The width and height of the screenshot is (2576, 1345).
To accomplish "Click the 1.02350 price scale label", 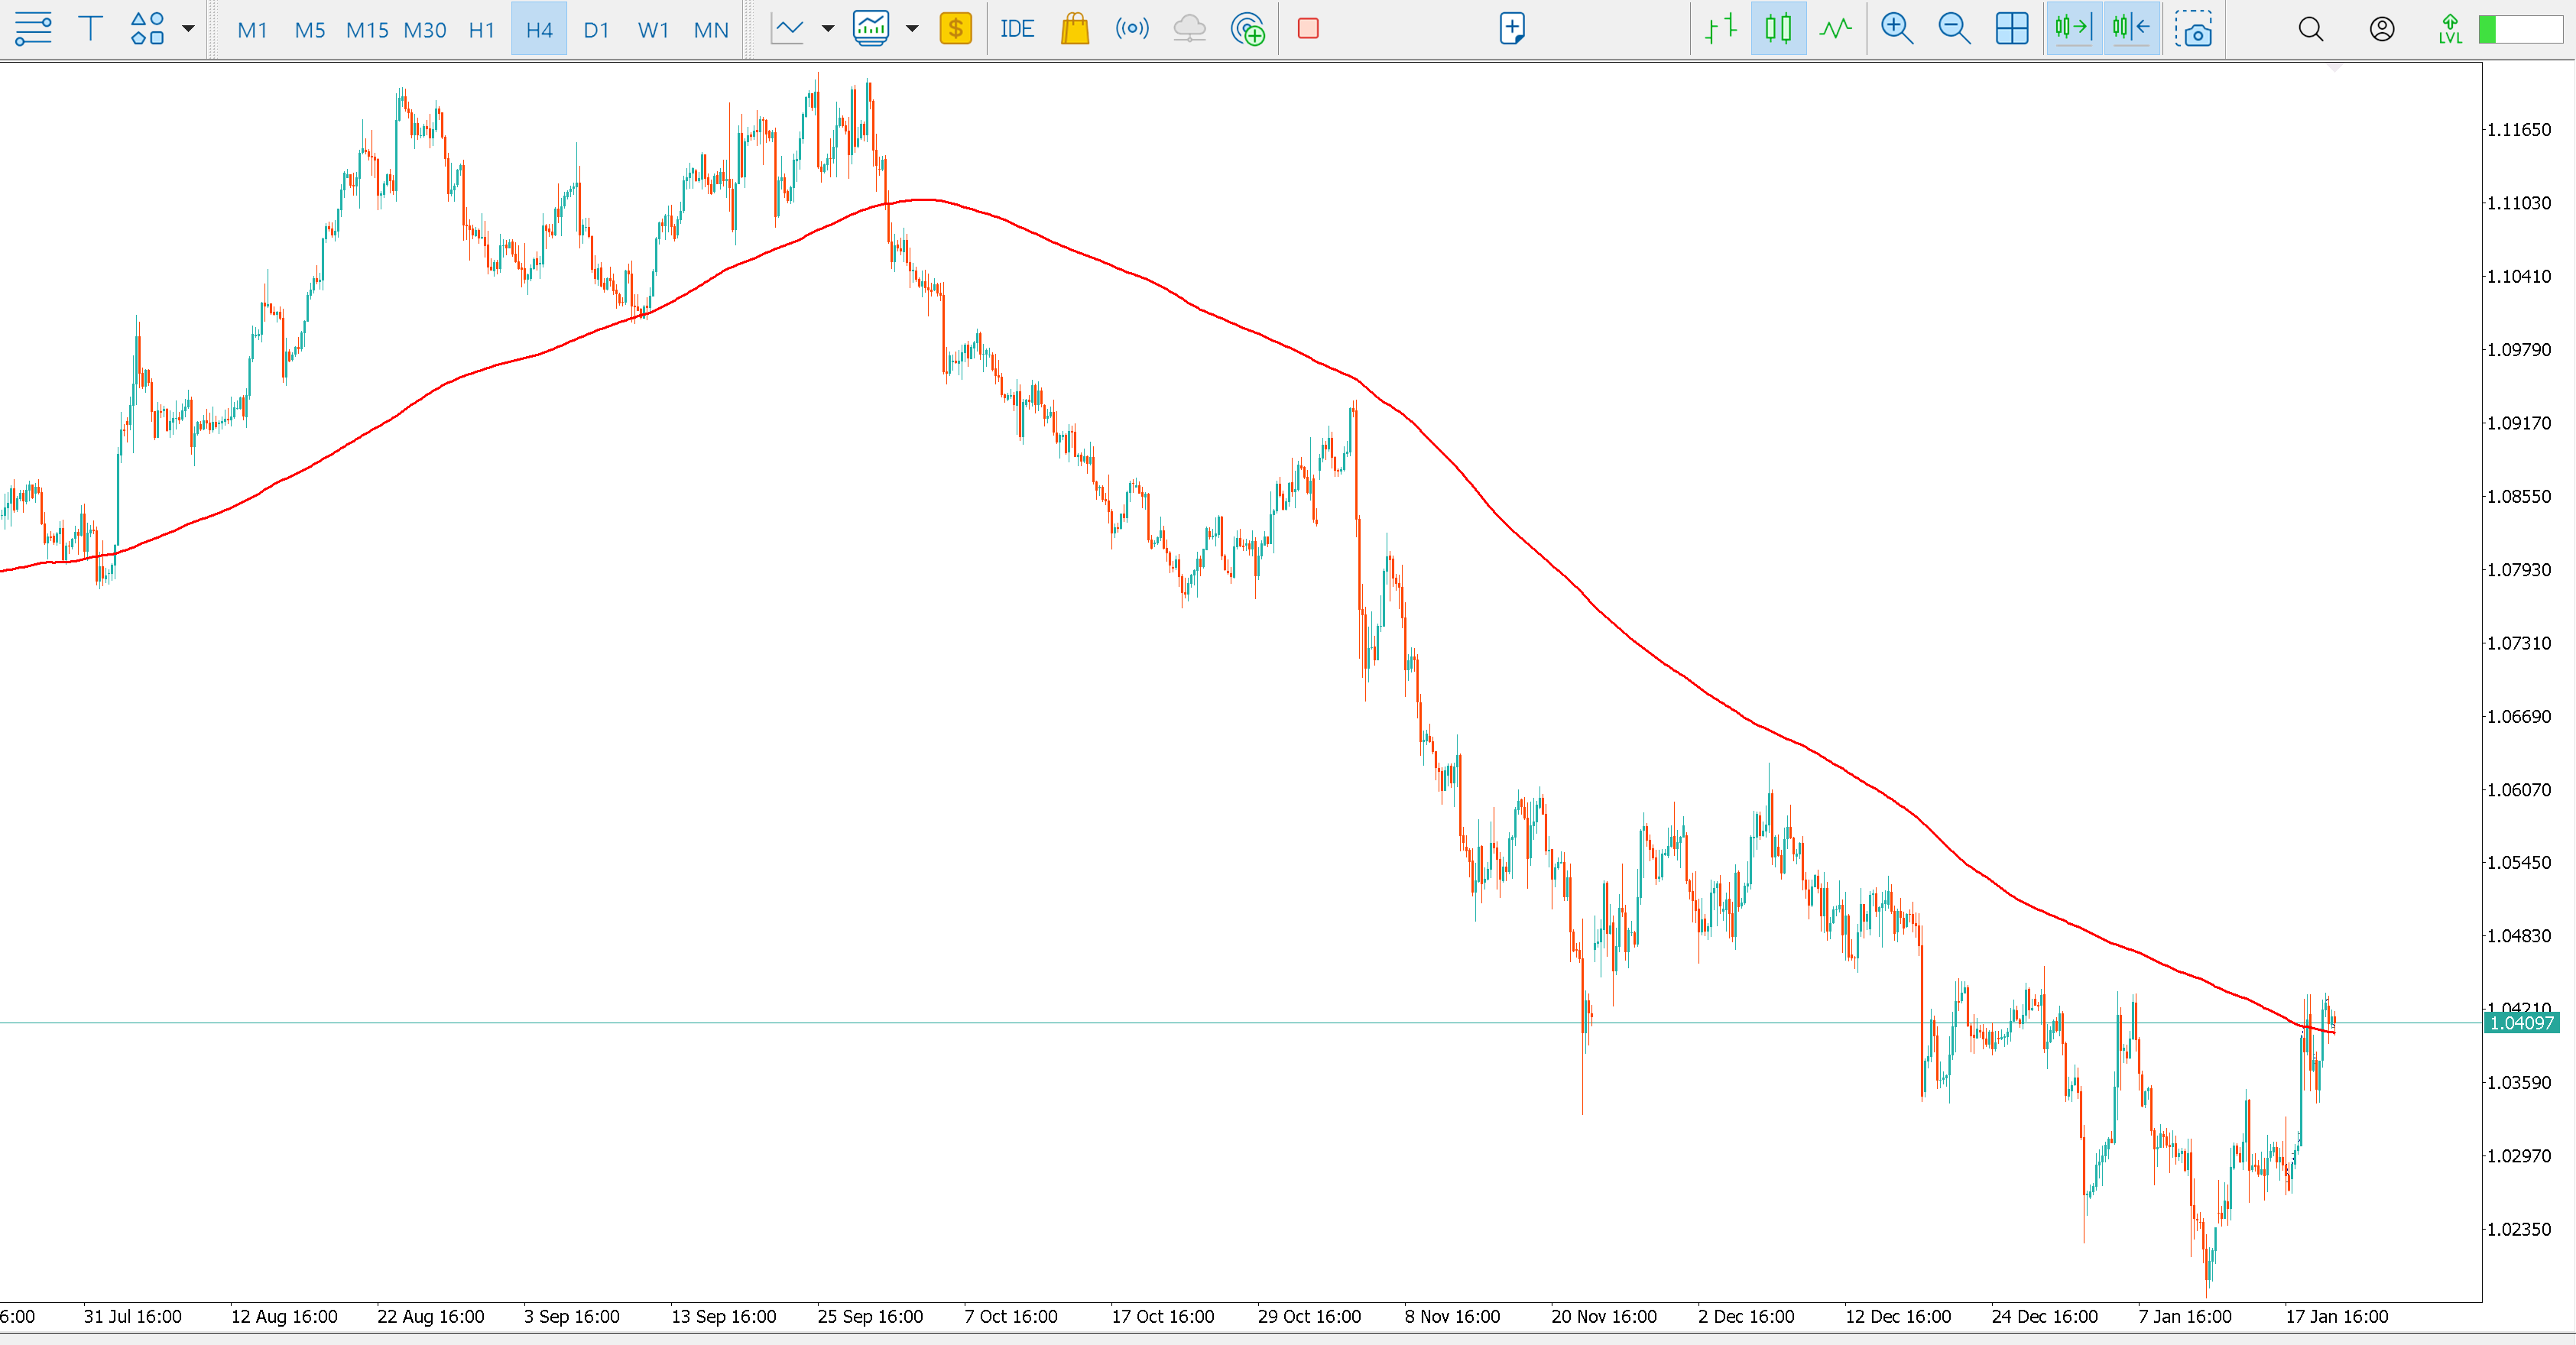I will (x=2519, y=1230).
